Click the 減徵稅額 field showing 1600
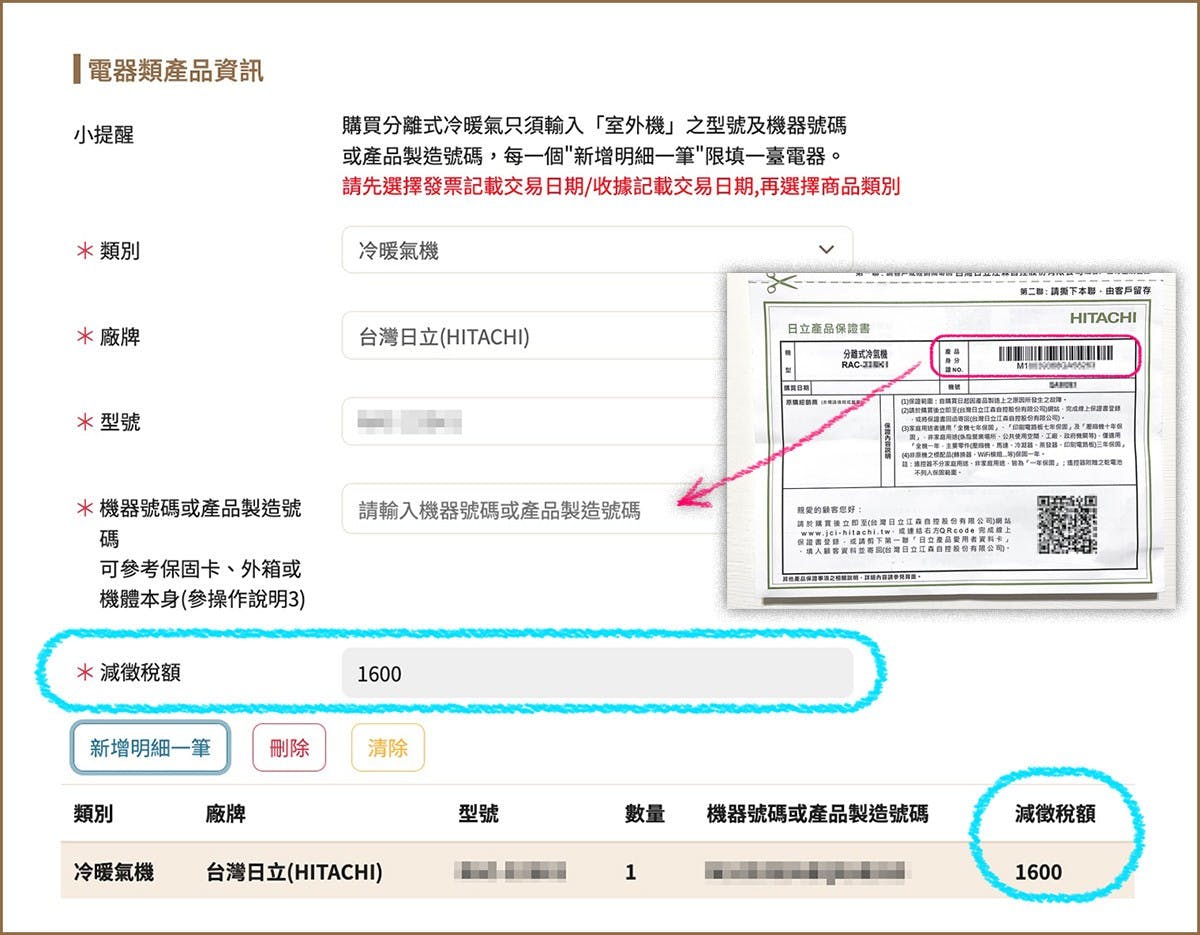 coord(597,673)
